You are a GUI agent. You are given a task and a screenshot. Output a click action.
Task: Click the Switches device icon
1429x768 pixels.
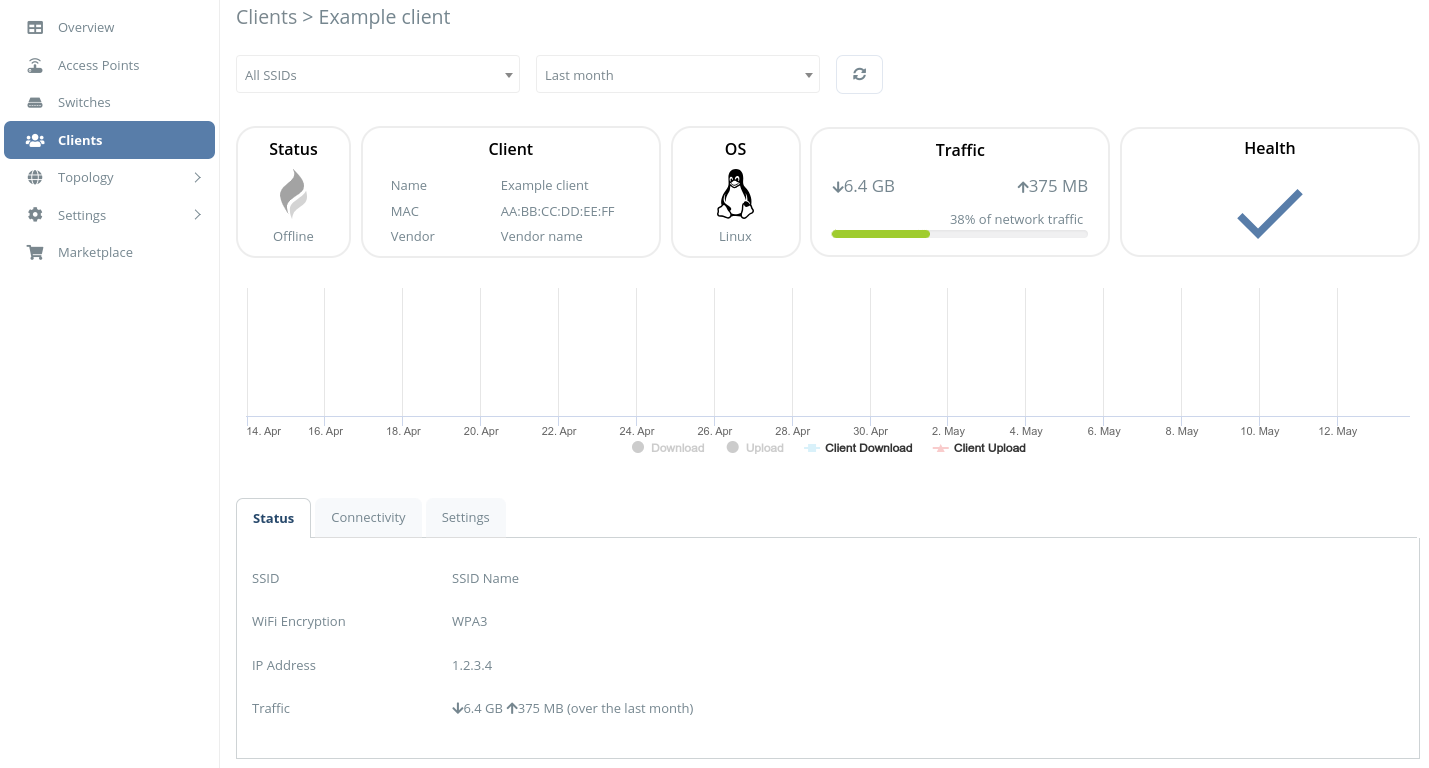tap(35, 102)
